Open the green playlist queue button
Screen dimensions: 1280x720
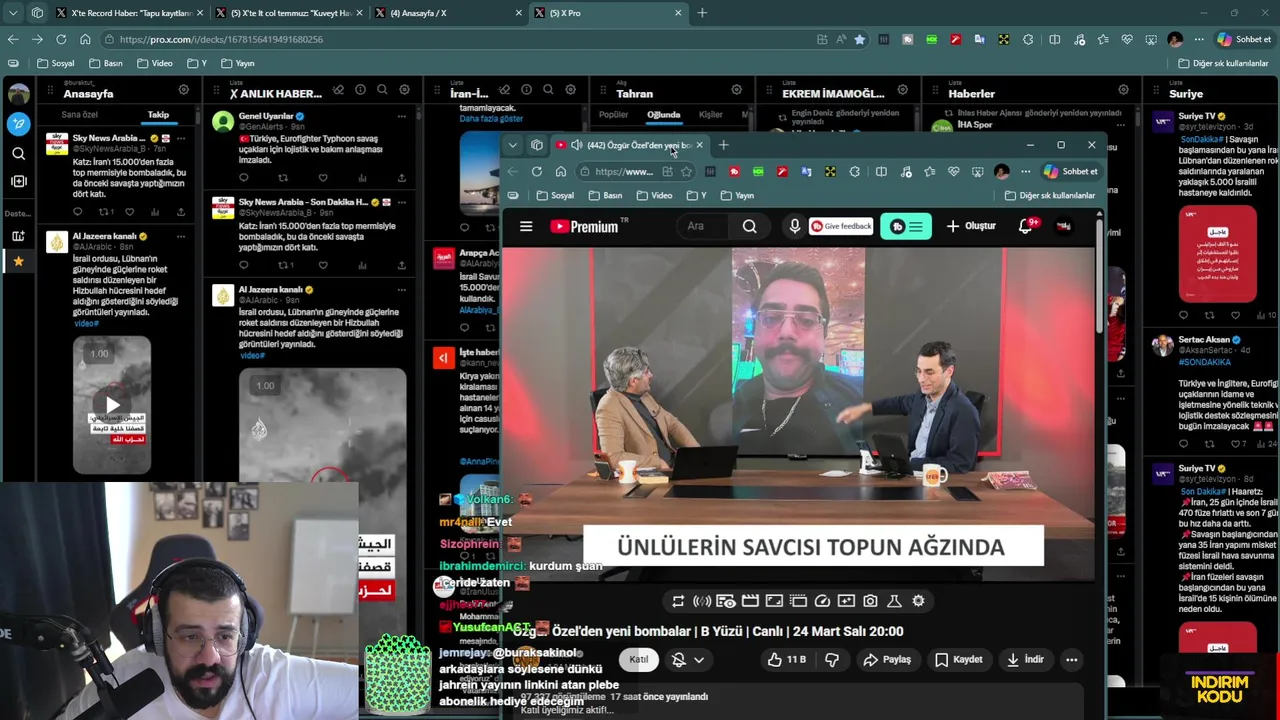pos(905,227)
